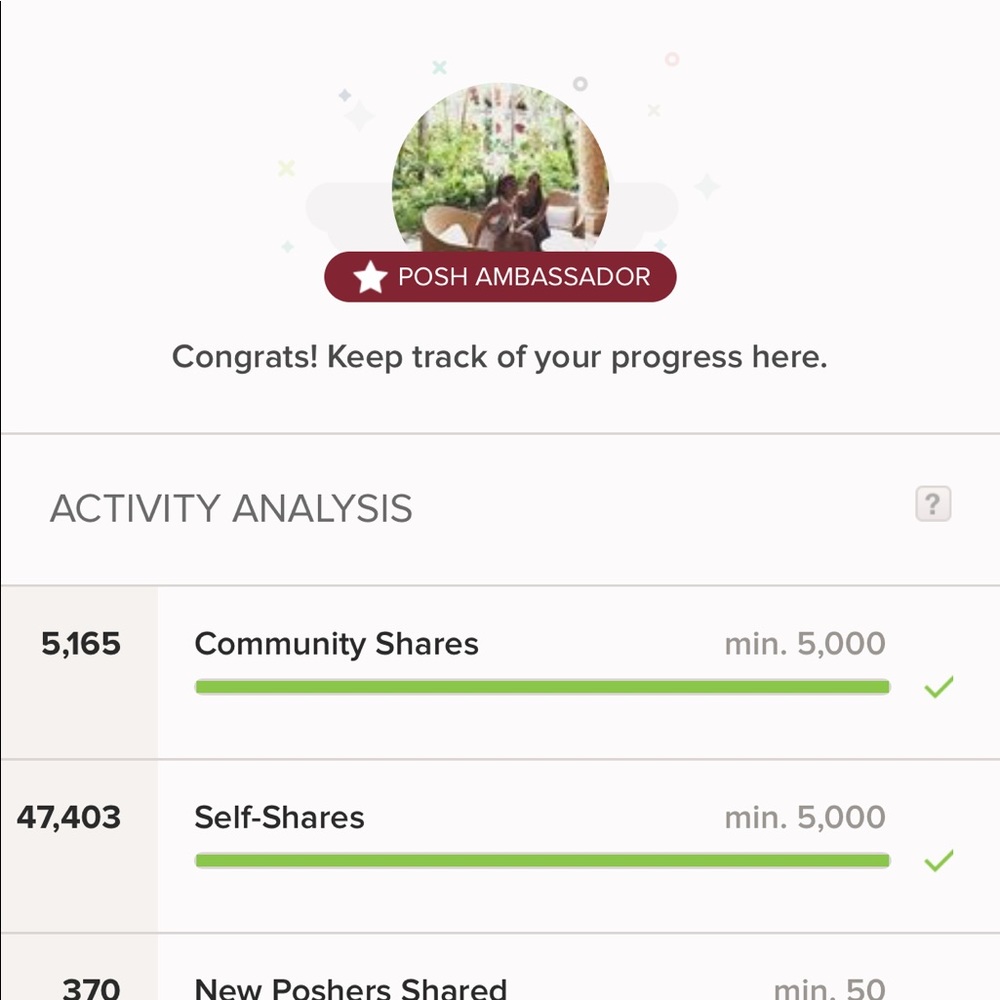1000x1000 pixels.
Task: Click the min. 5,000 label for Community Shares
Action: pos(805,643)
